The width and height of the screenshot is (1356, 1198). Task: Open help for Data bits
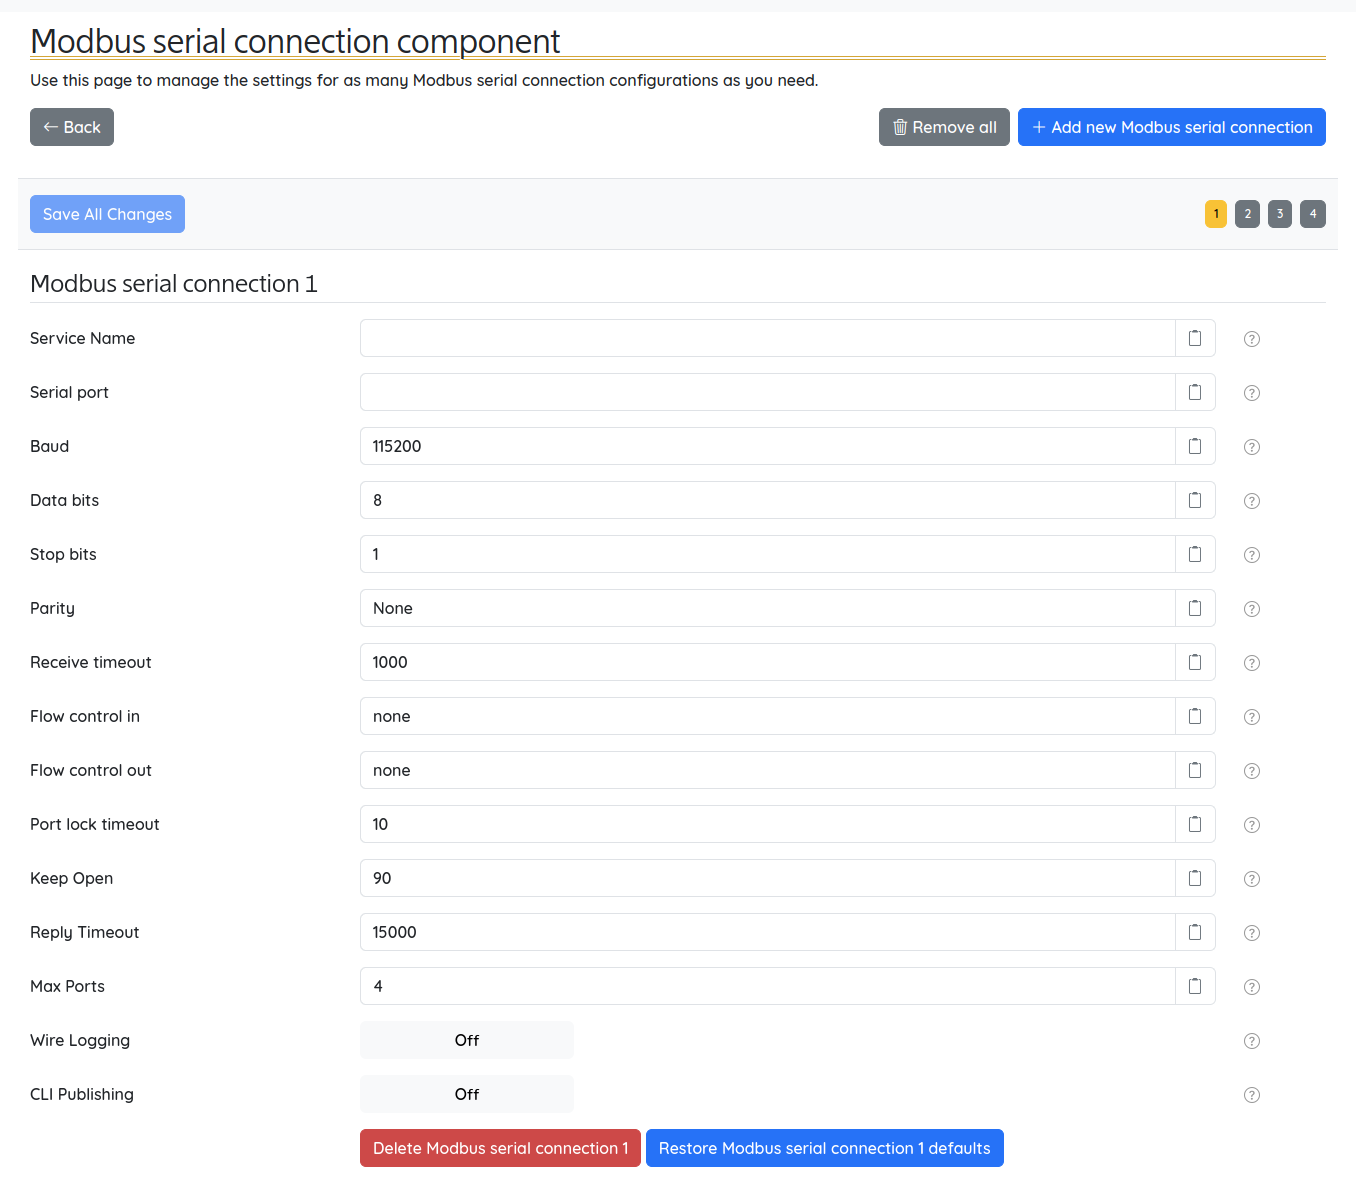(1252, 501)
